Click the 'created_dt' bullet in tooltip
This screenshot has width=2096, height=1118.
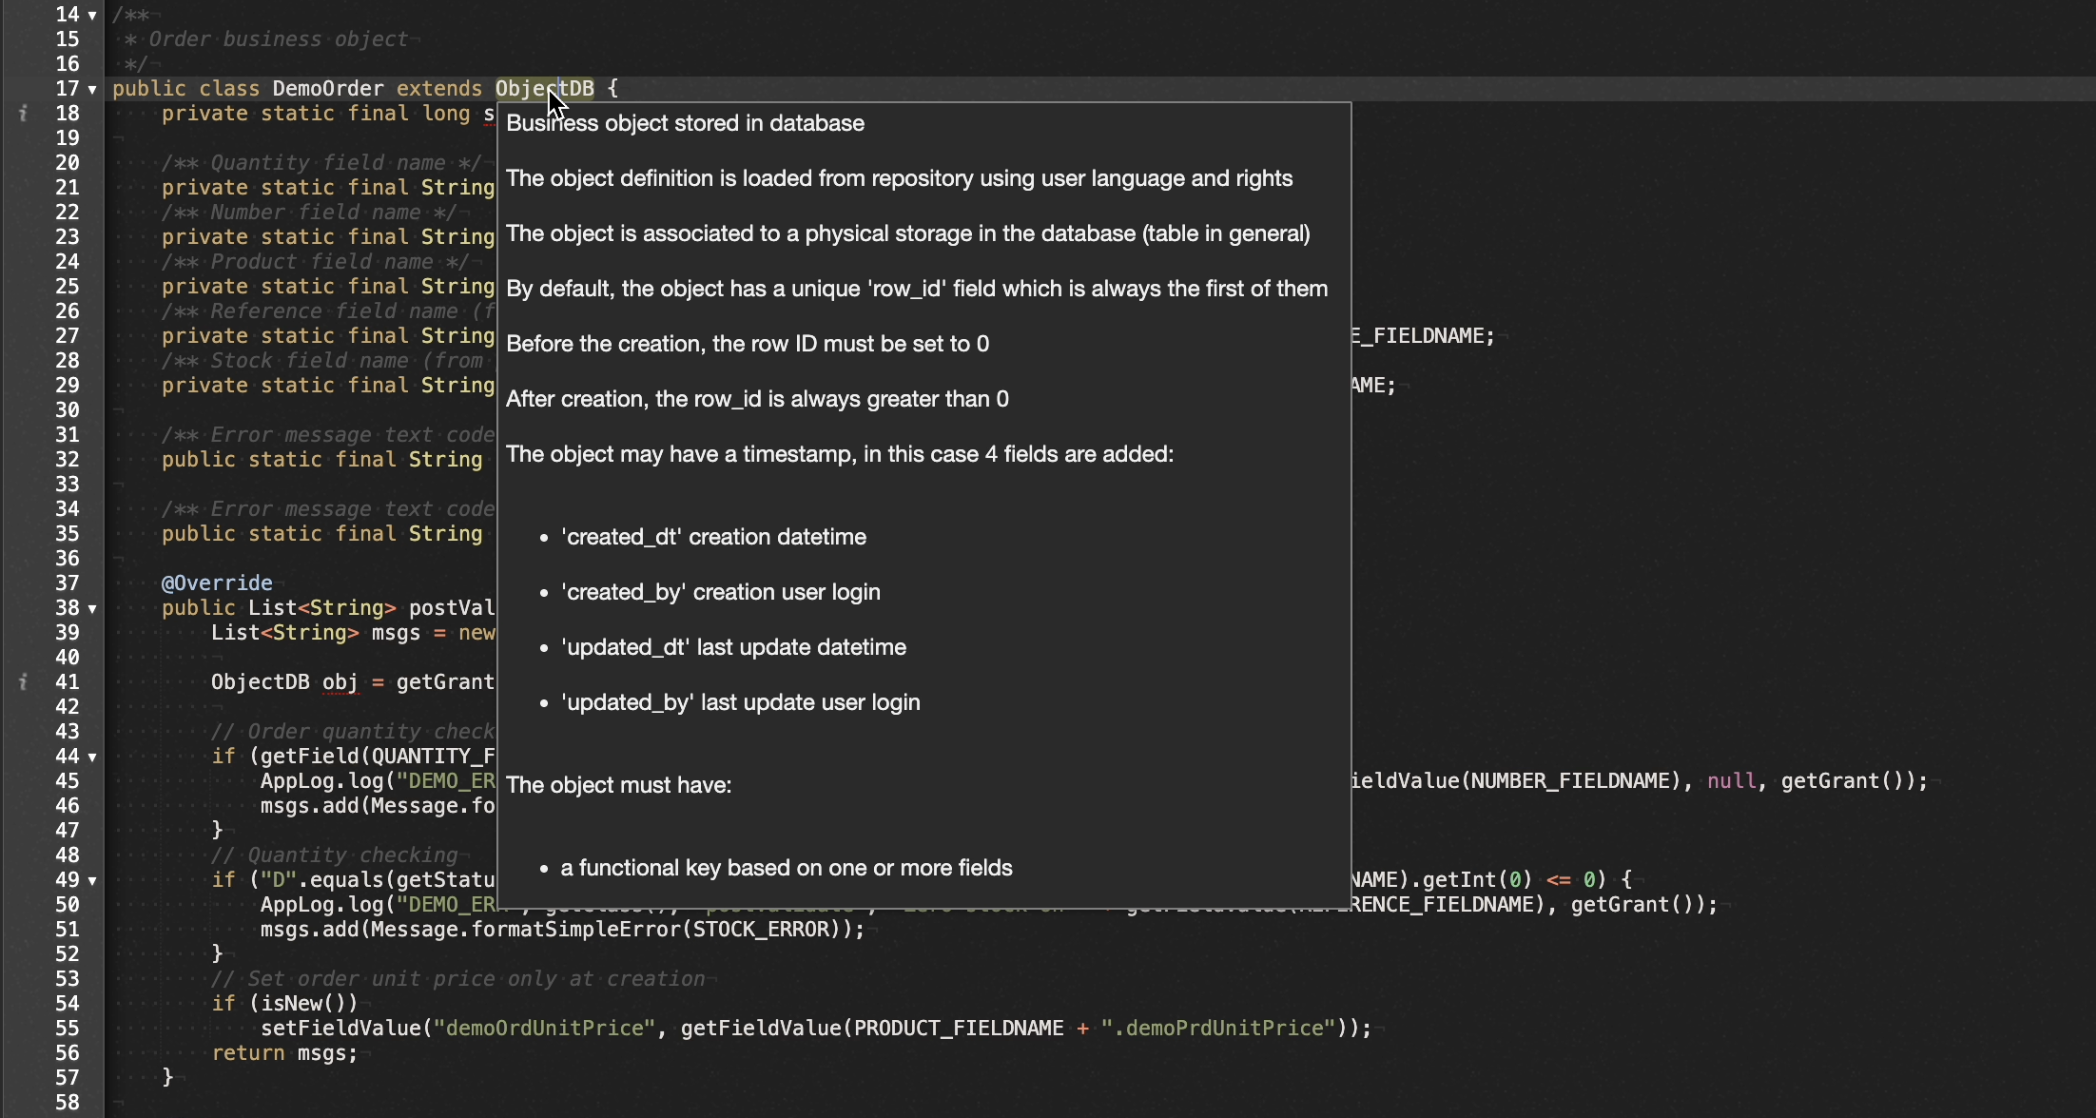713,537
